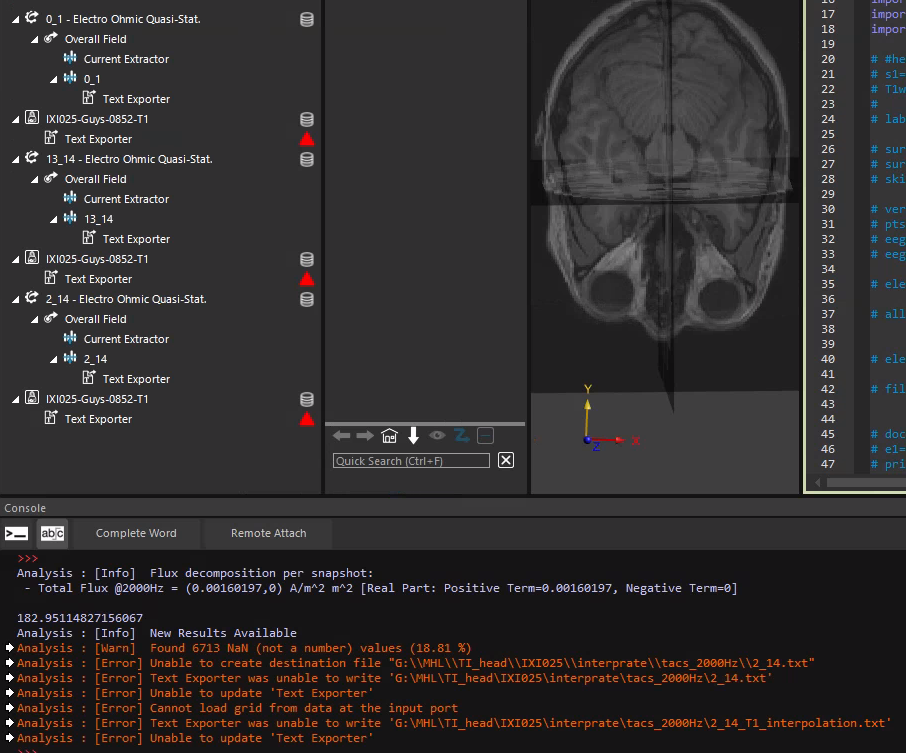Select Current Extractor under 0_1 - Electro Ohmic
This screenshot has width=906, height=753.
[x=126, y=59]
